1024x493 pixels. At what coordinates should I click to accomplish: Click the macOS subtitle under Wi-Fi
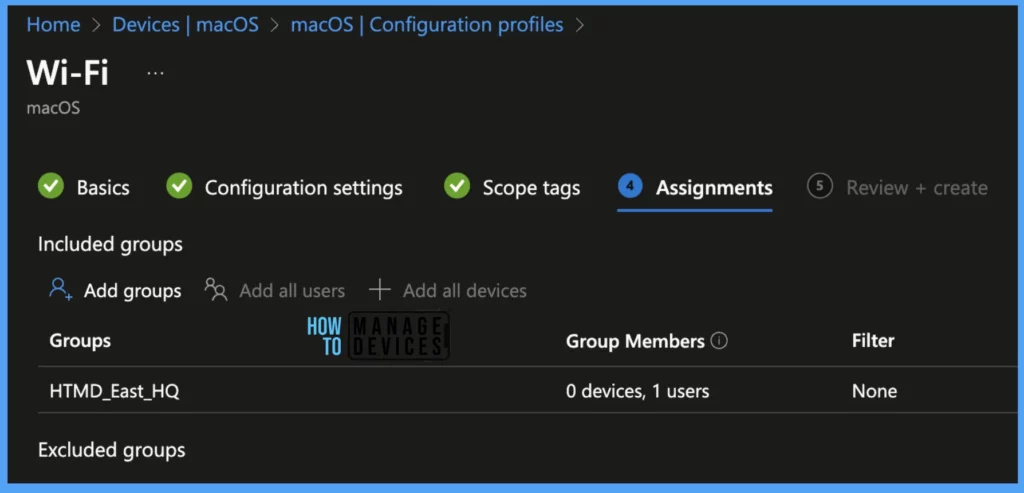pos(53,108)
